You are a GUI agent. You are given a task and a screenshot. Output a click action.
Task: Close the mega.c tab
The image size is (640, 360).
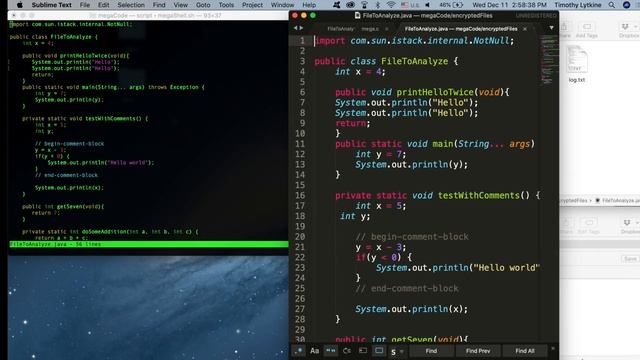tap(387, 29)
